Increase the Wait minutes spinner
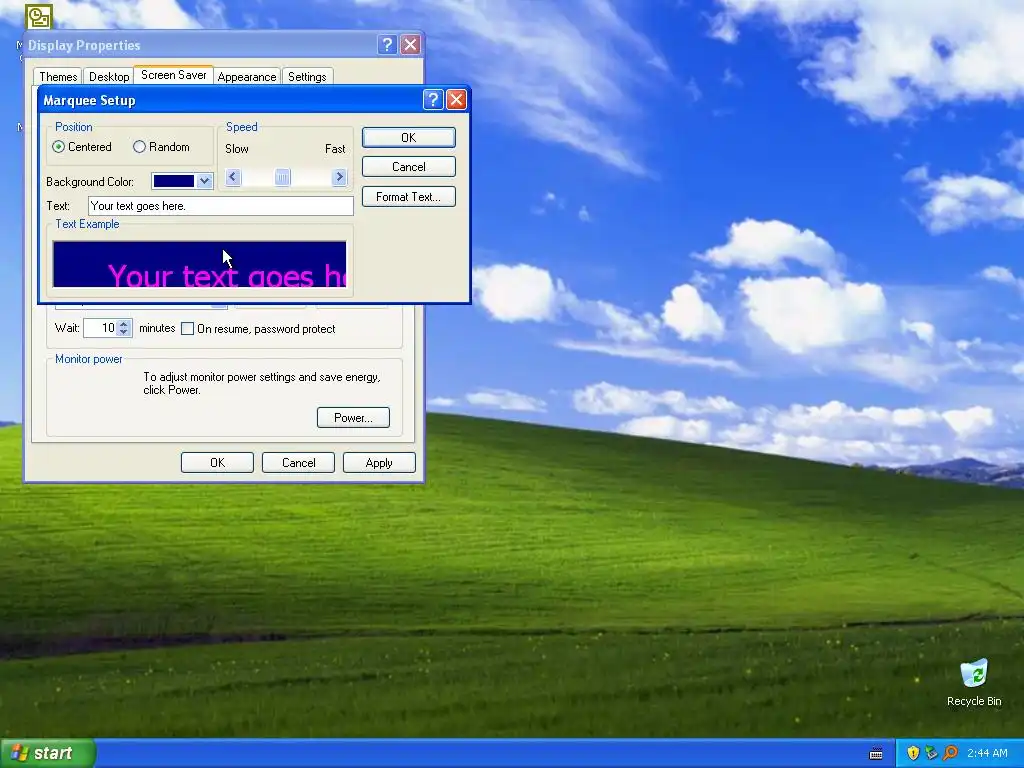This screenshot has width=1024, height=768. 124,323
